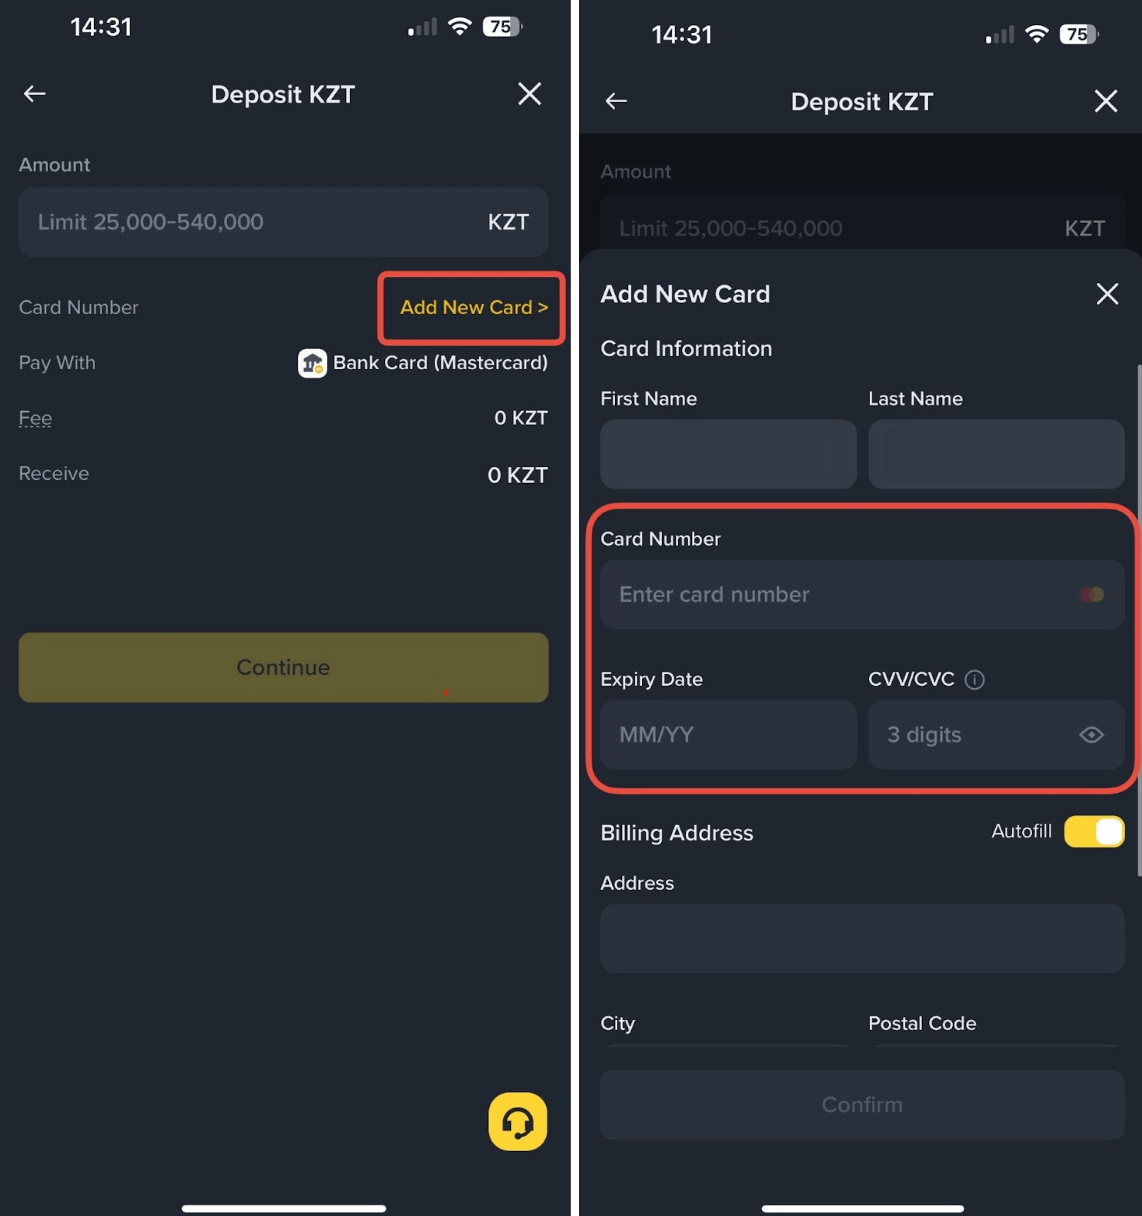Go back using left screen's arrow

pyautogui.click(x=35, y=94)
